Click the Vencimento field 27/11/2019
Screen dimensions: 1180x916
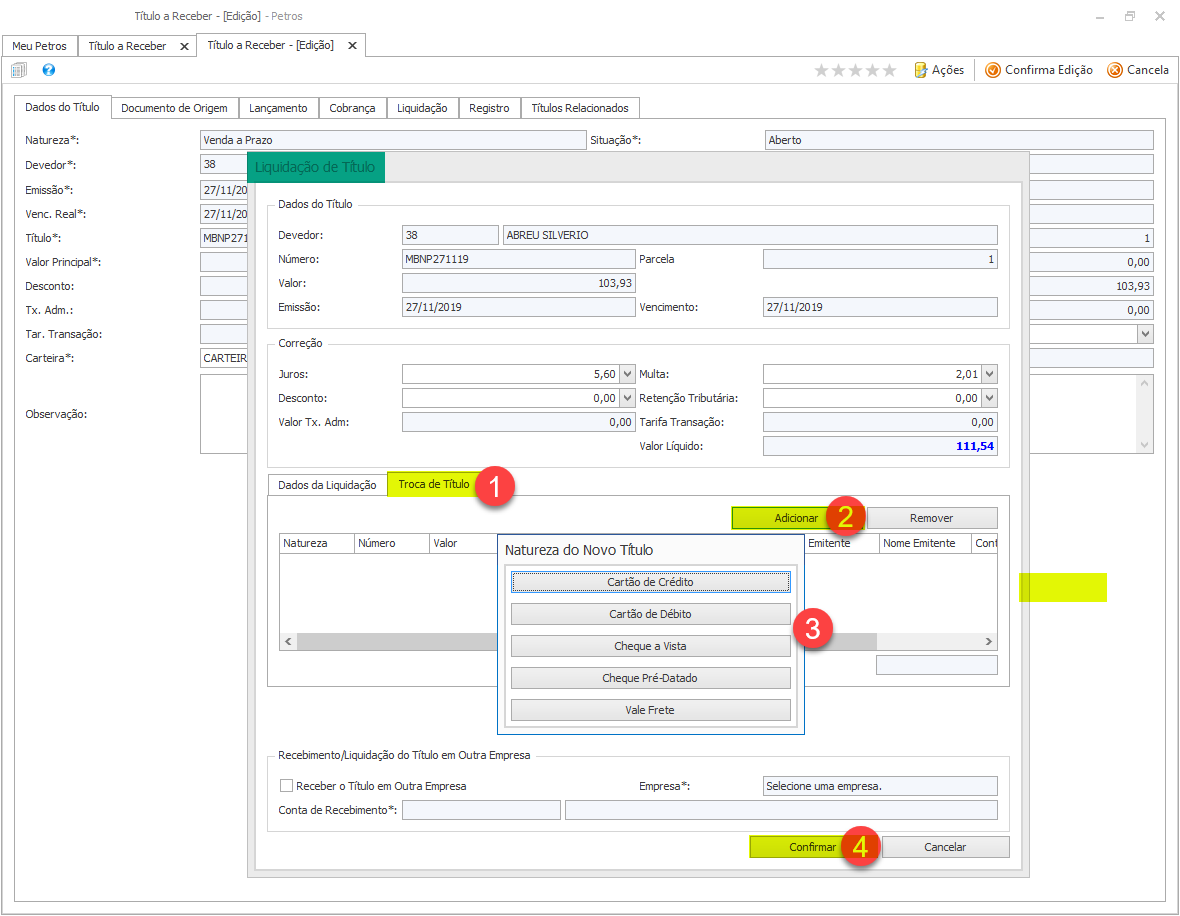[880, 307]
